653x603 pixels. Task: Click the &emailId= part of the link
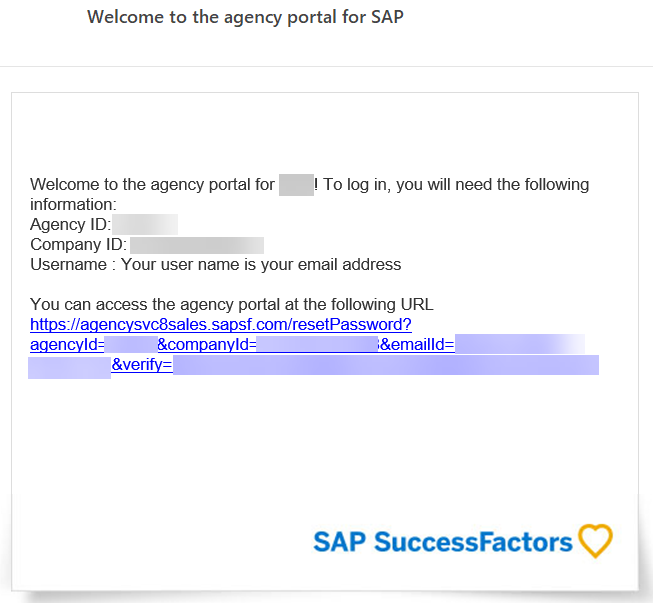(x=417, y=345)
